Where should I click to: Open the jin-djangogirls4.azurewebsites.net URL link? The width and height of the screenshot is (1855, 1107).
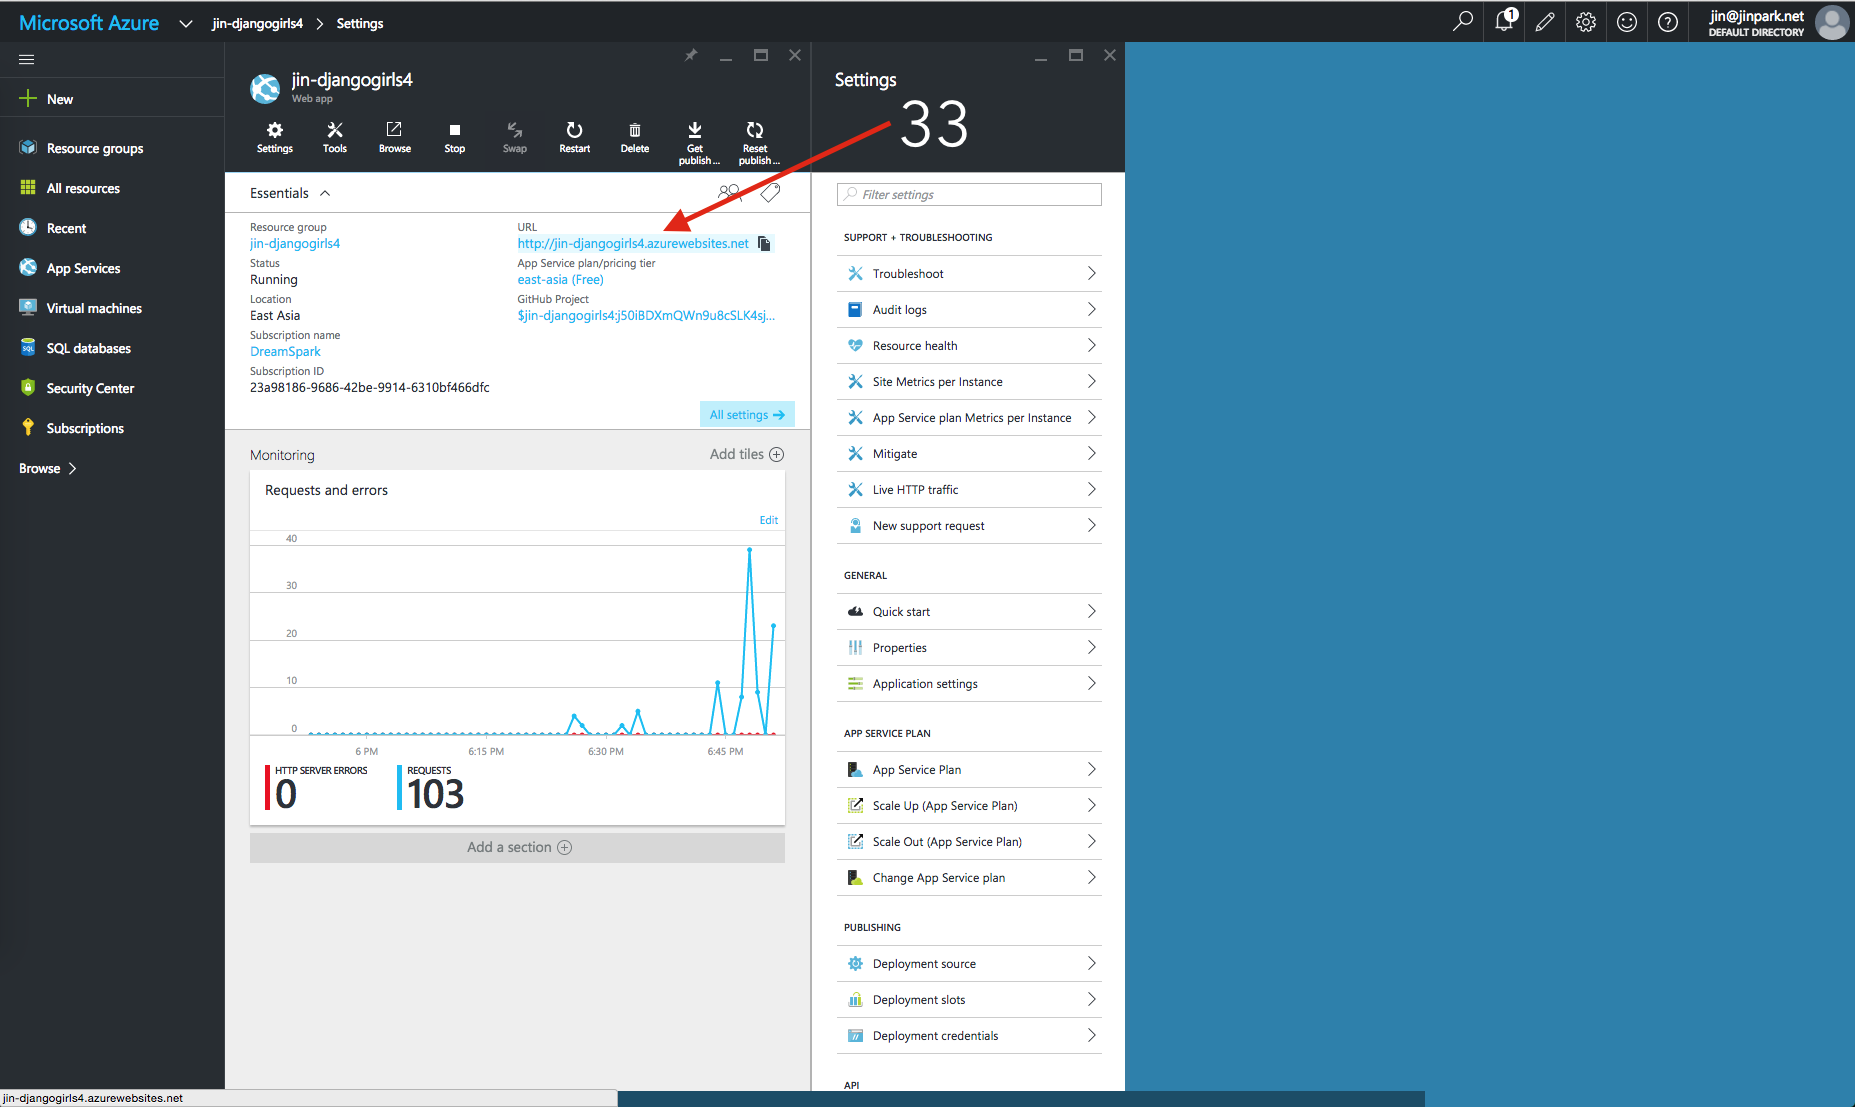pyautogui.click(x=633, y=243)
